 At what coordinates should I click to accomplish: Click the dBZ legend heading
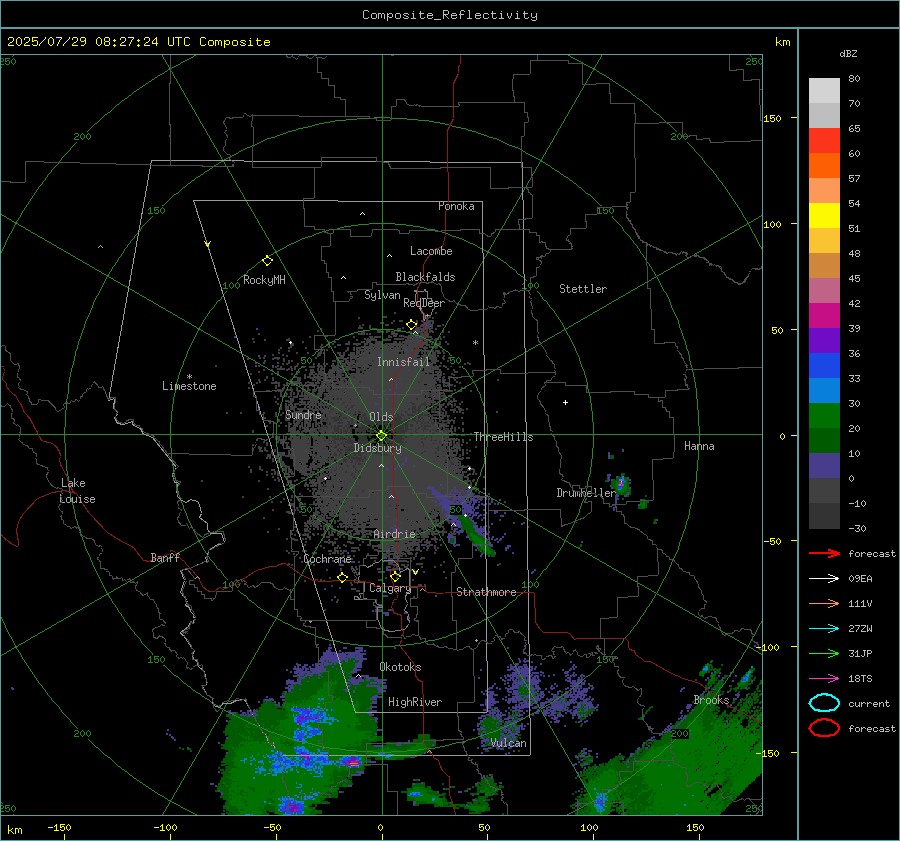click(848, 54)
